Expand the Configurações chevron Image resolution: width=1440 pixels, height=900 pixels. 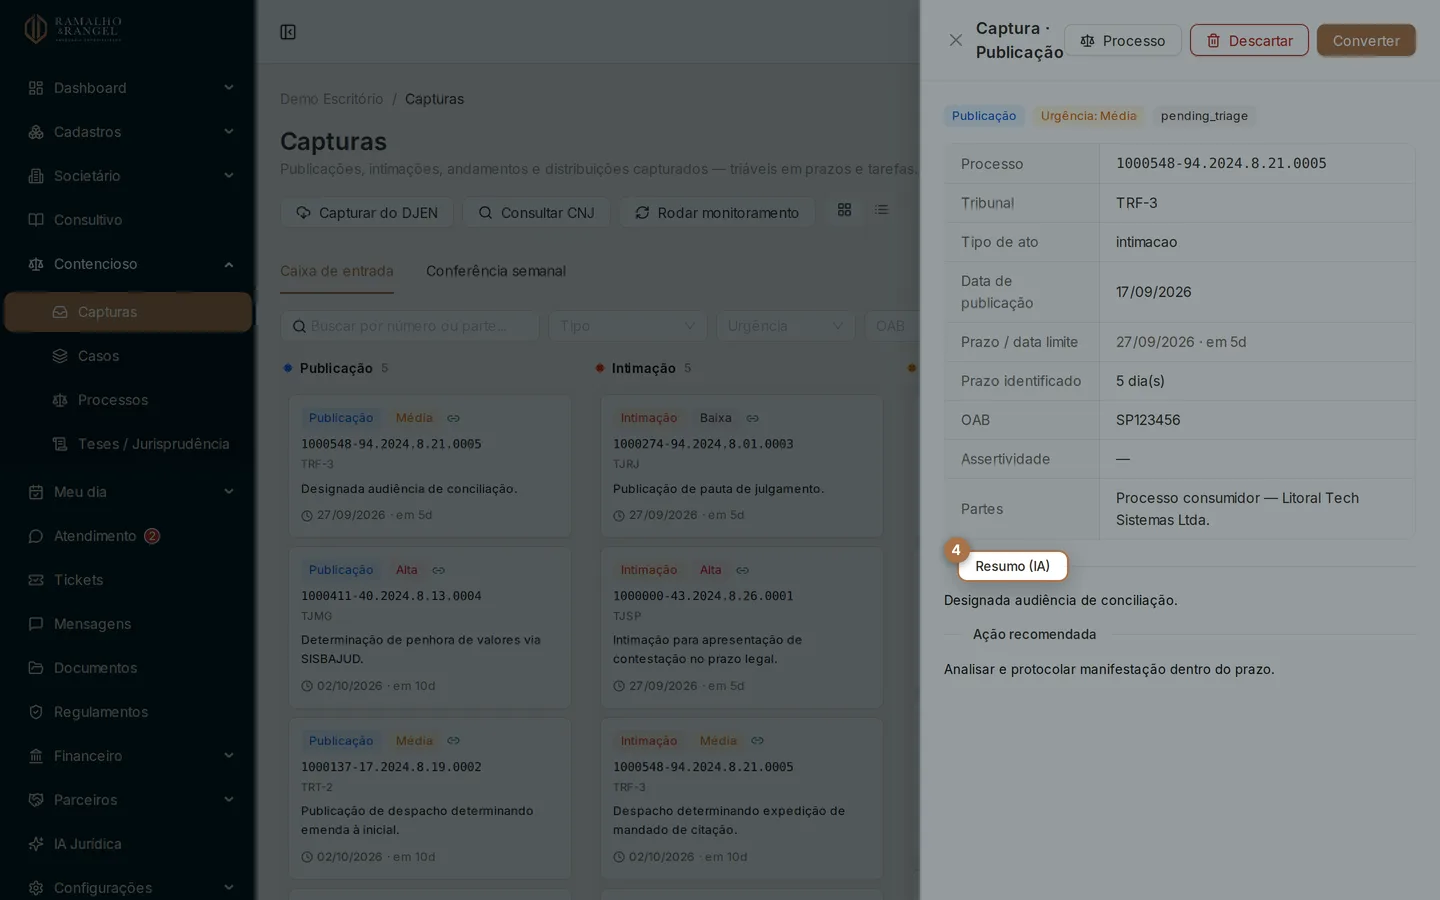pos(229,888)
